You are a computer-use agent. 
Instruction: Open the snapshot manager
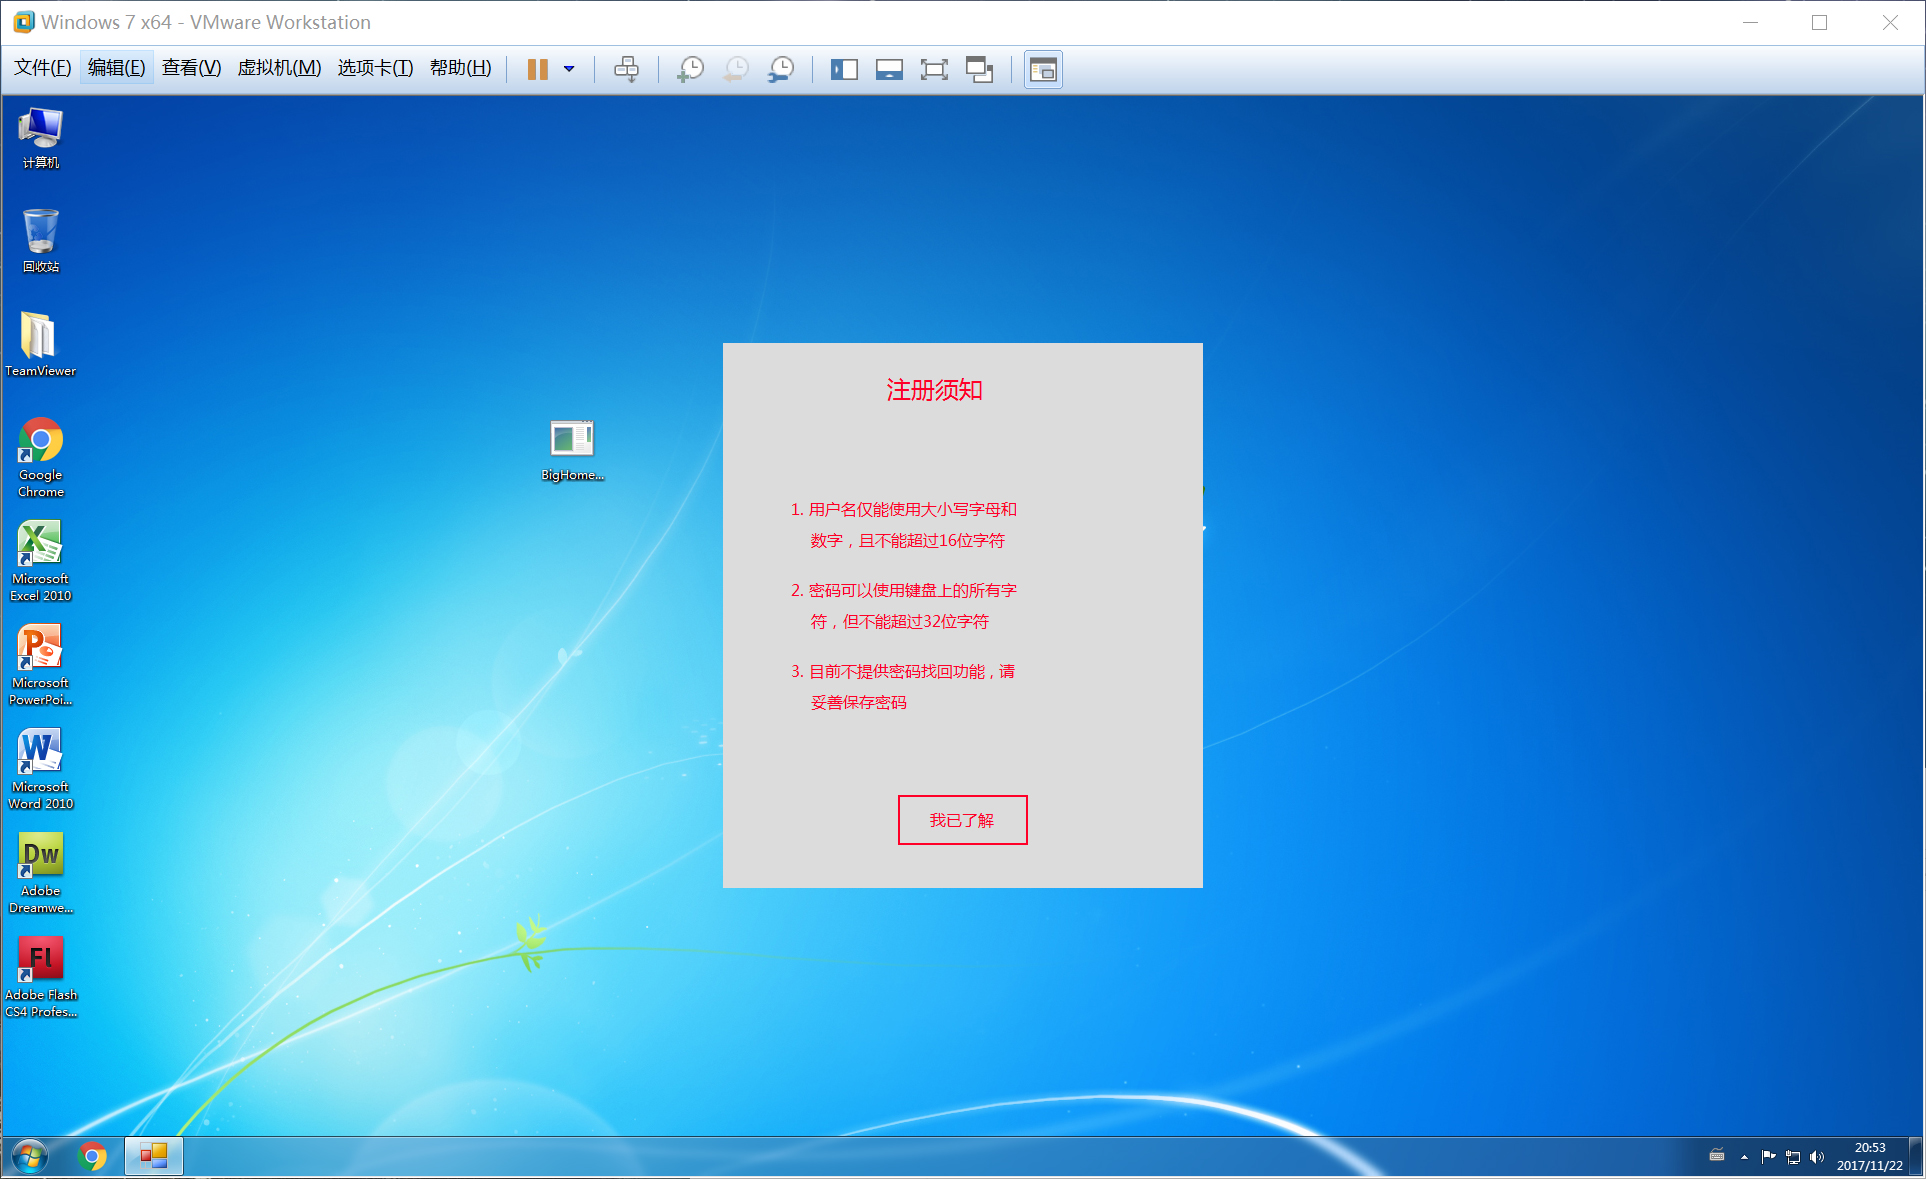[x=781, y=69]
